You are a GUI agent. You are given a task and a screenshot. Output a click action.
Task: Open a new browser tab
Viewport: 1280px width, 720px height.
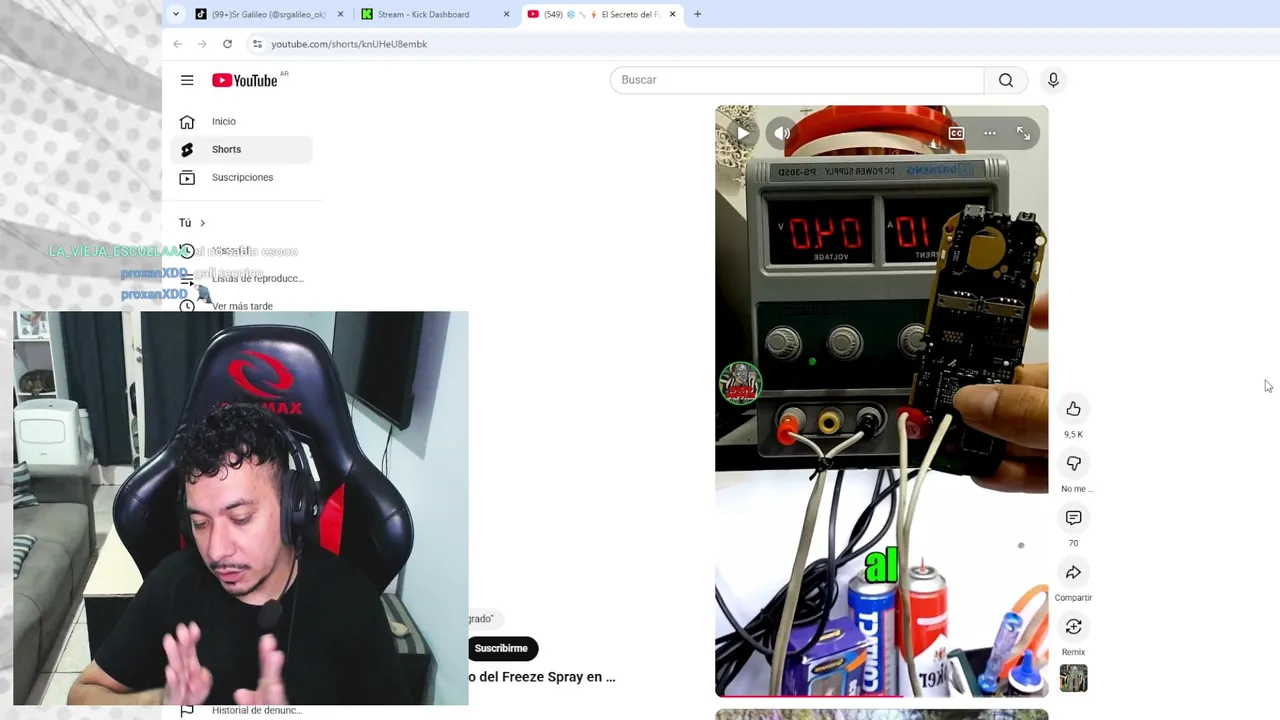(x=697, y=14)
